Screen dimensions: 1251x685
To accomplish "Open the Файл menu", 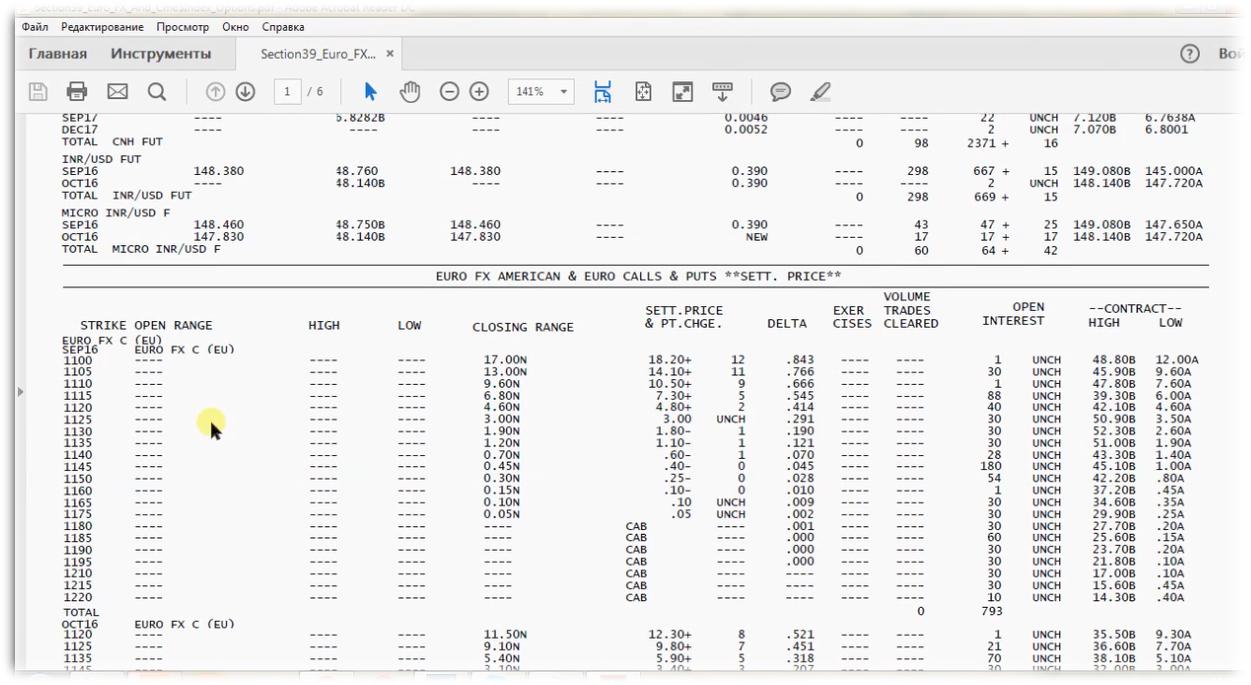I will [x=35, y=27].
